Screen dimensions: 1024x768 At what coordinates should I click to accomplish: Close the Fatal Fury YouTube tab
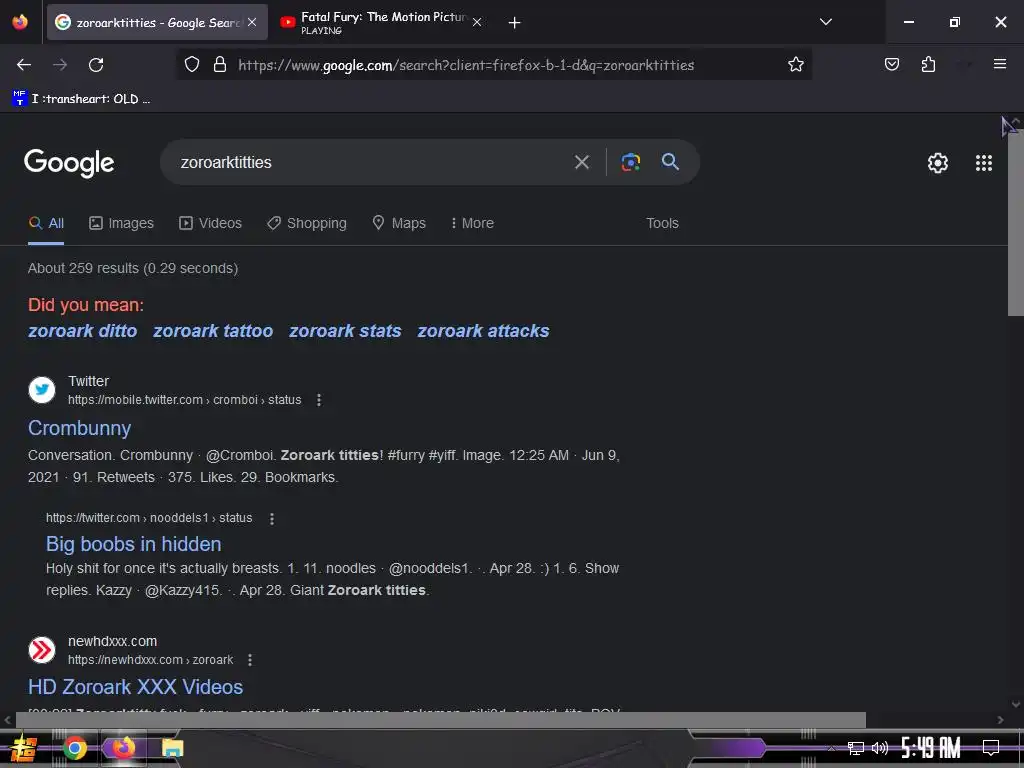coord(477,22)
